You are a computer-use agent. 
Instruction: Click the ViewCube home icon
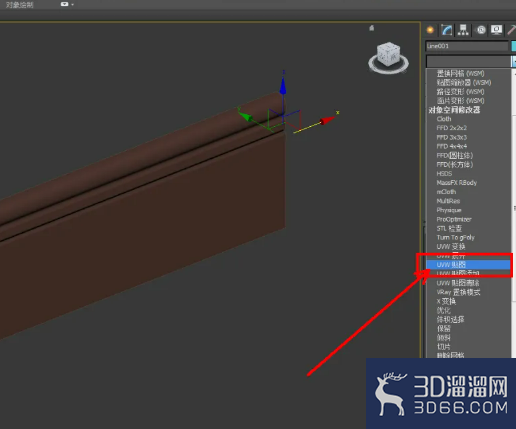(372, 28)
